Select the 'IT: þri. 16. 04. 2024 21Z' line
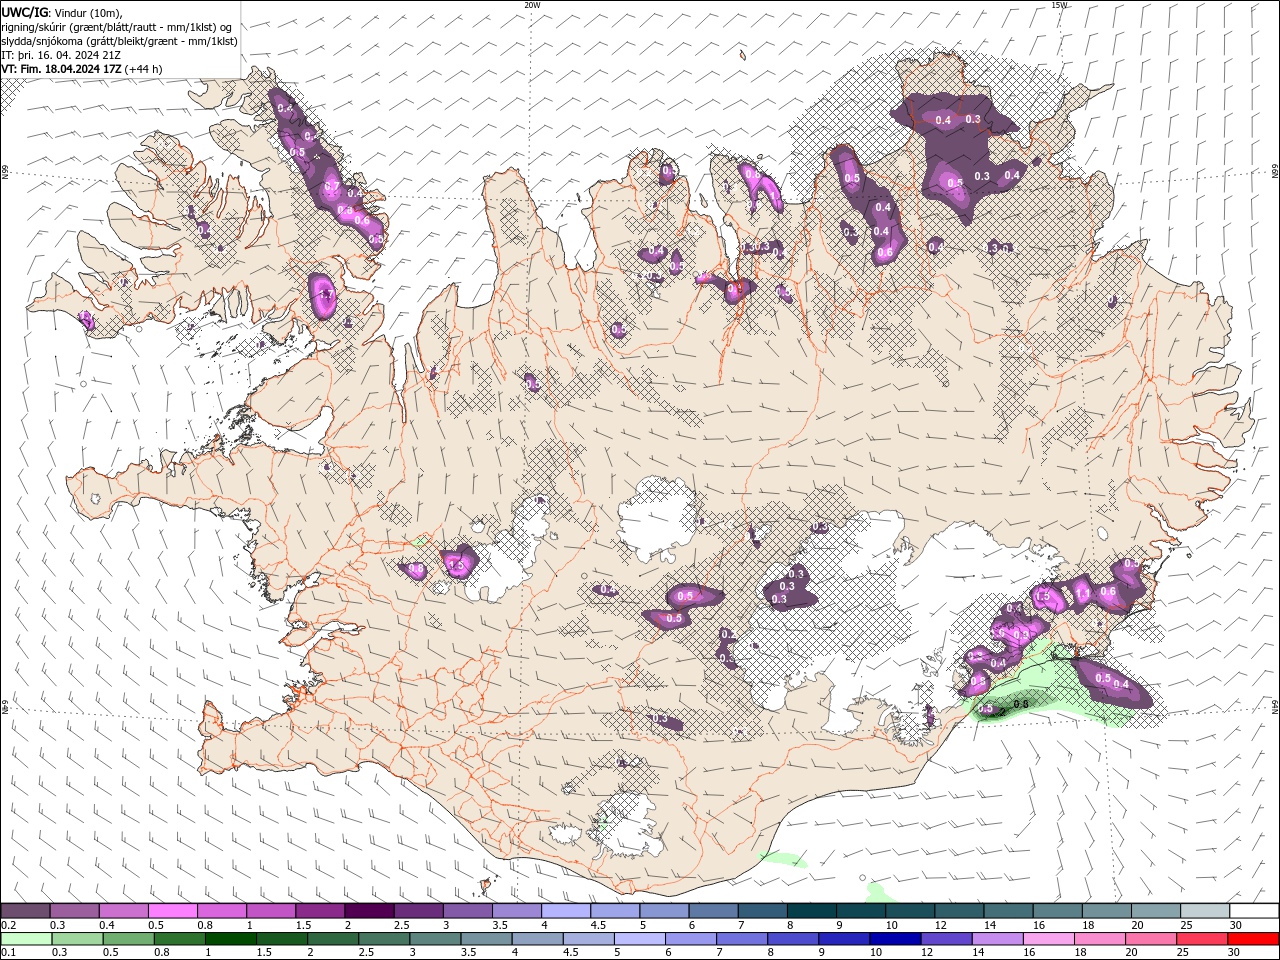Viewport: 1280px width, 960px height. [x=61, y=54]
